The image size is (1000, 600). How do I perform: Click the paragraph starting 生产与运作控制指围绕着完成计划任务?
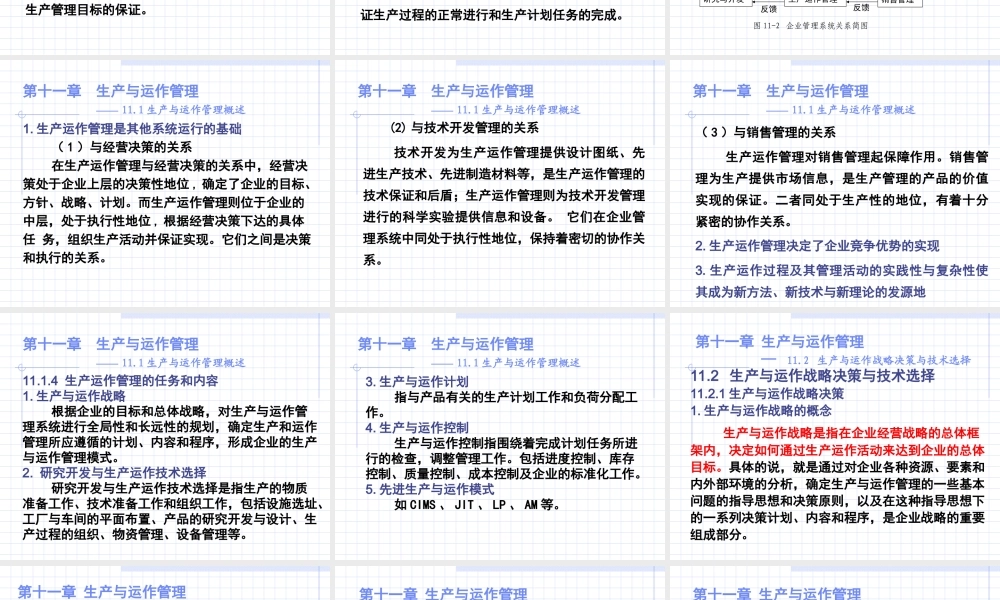click(x=504, y=458)
